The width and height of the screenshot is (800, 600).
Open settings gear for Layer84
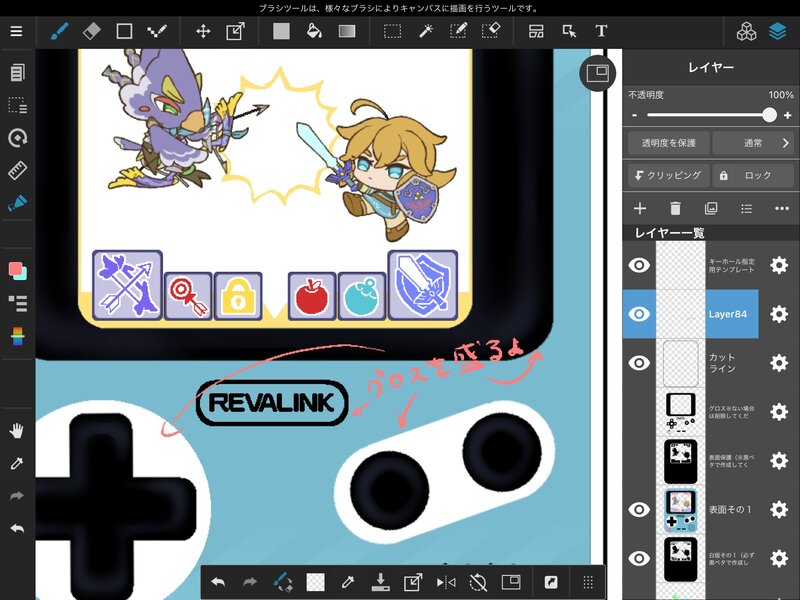779,314
